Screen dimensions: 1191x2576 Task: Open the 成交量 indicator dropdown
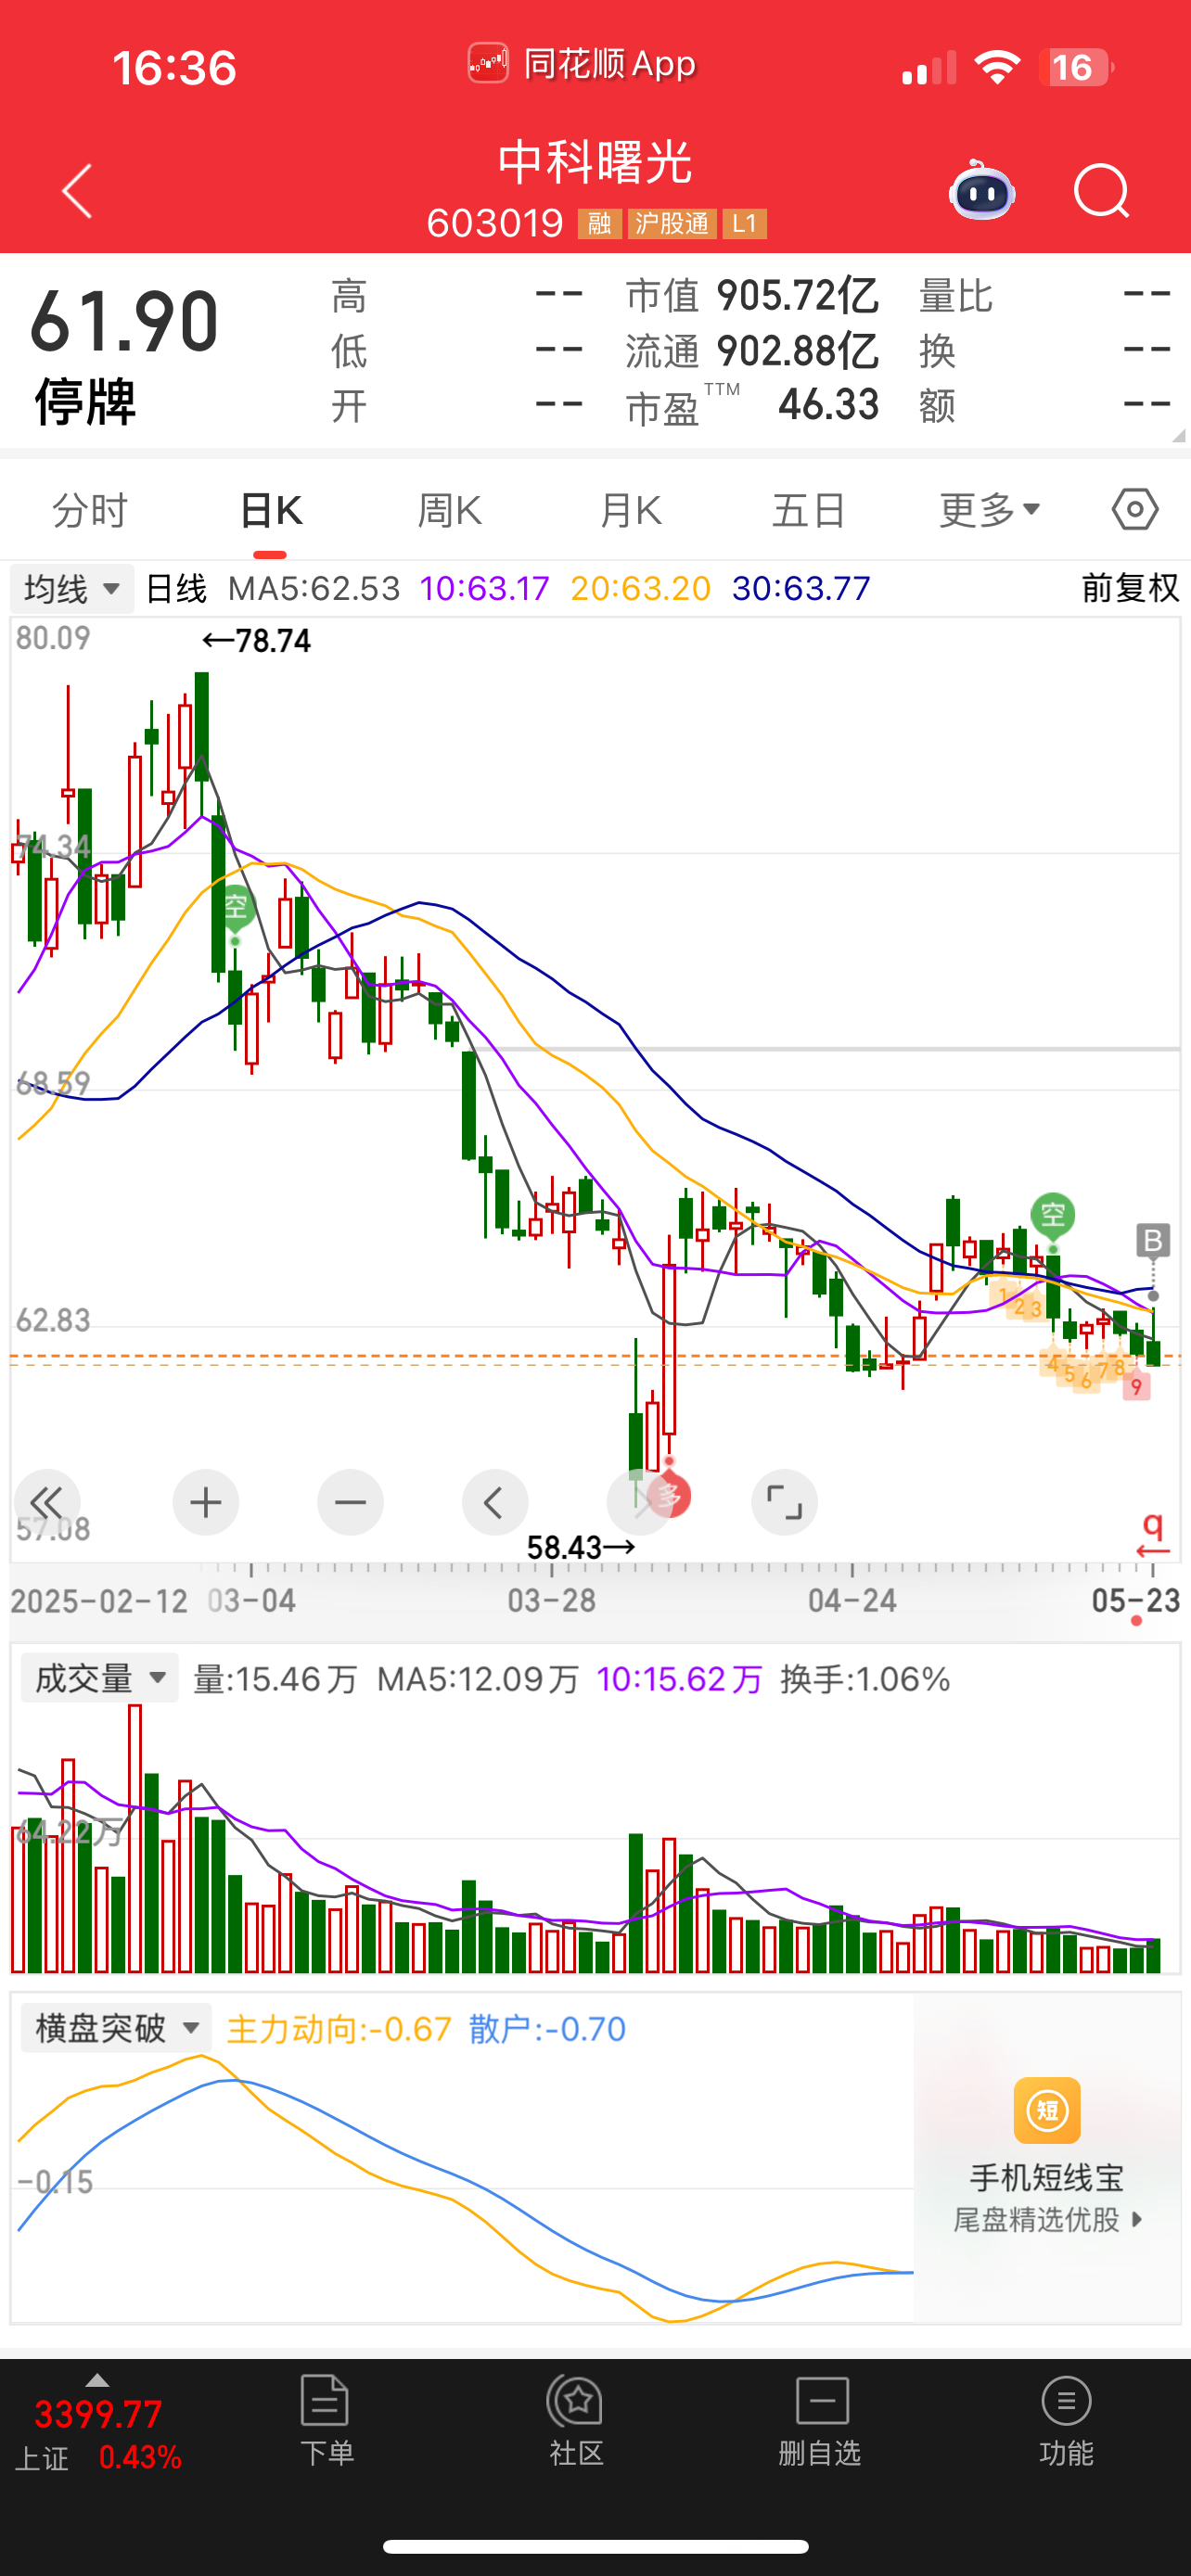click(99, 1678)
